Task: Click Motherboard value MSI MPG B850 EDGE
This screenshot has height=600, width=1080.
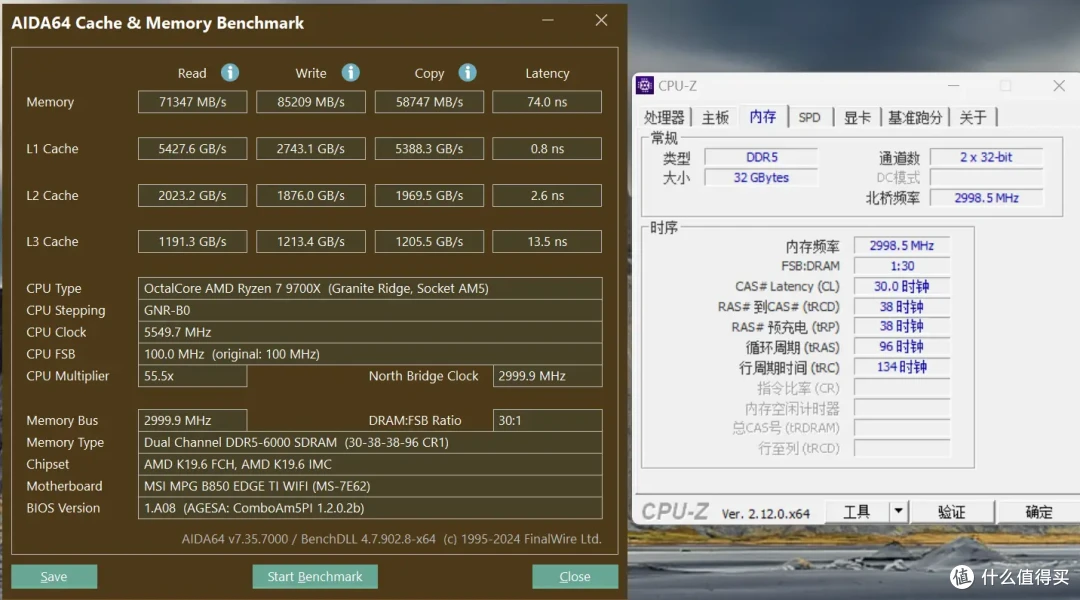Action: 370,486
